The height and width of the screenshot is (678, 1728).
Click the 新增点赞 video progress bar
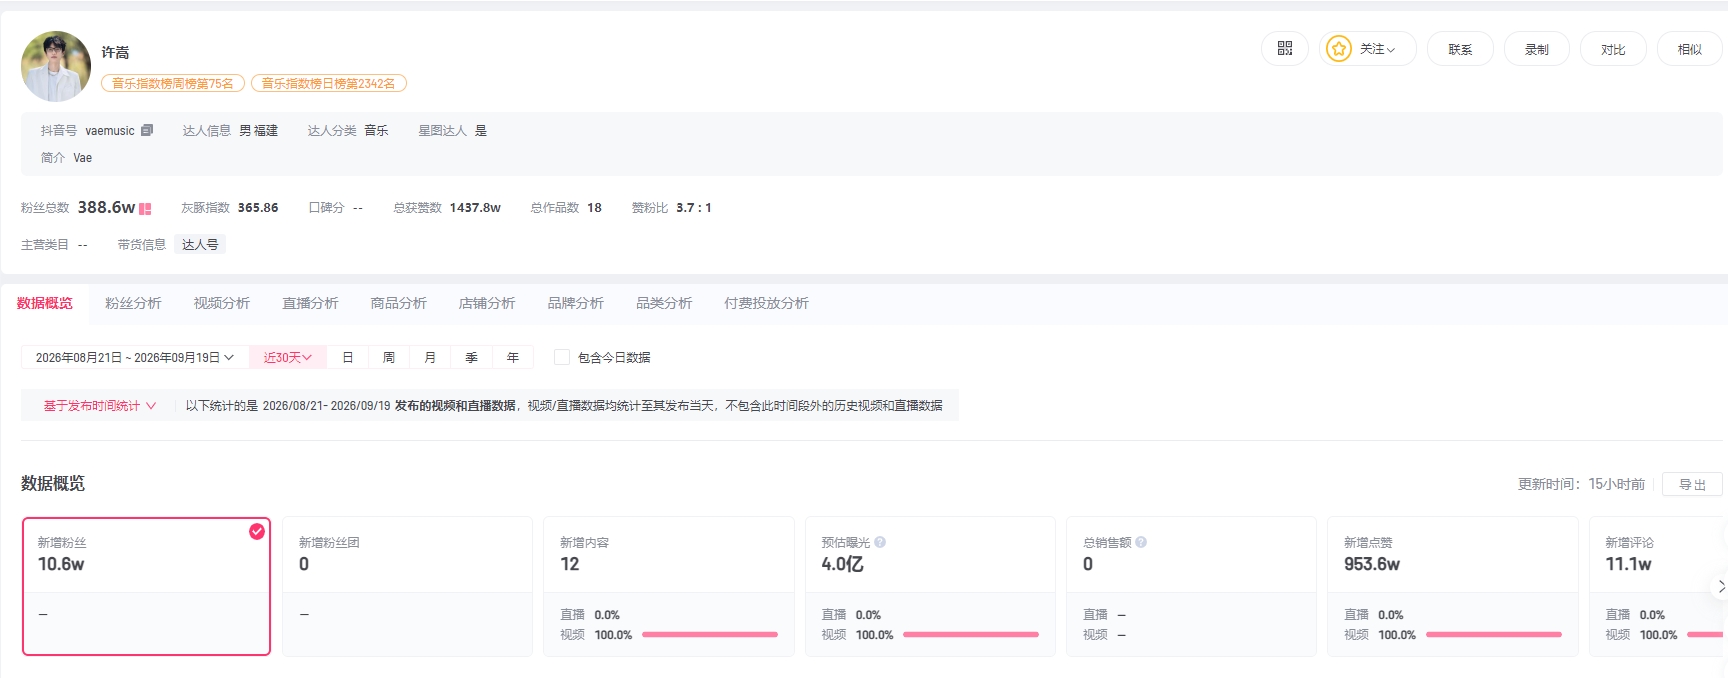point(1494,634)
